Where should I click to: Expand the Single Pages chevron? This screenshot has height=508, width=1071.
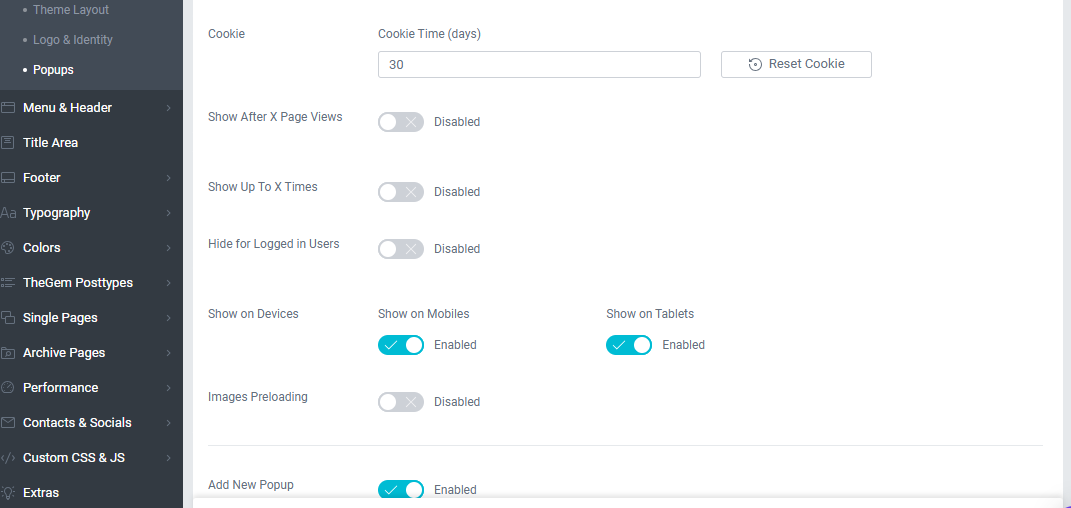168,318
